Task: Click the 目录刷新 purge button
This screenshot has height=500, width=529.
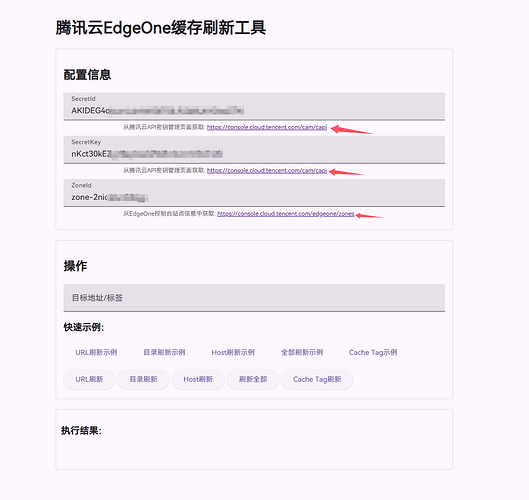Action: (143, 379)
